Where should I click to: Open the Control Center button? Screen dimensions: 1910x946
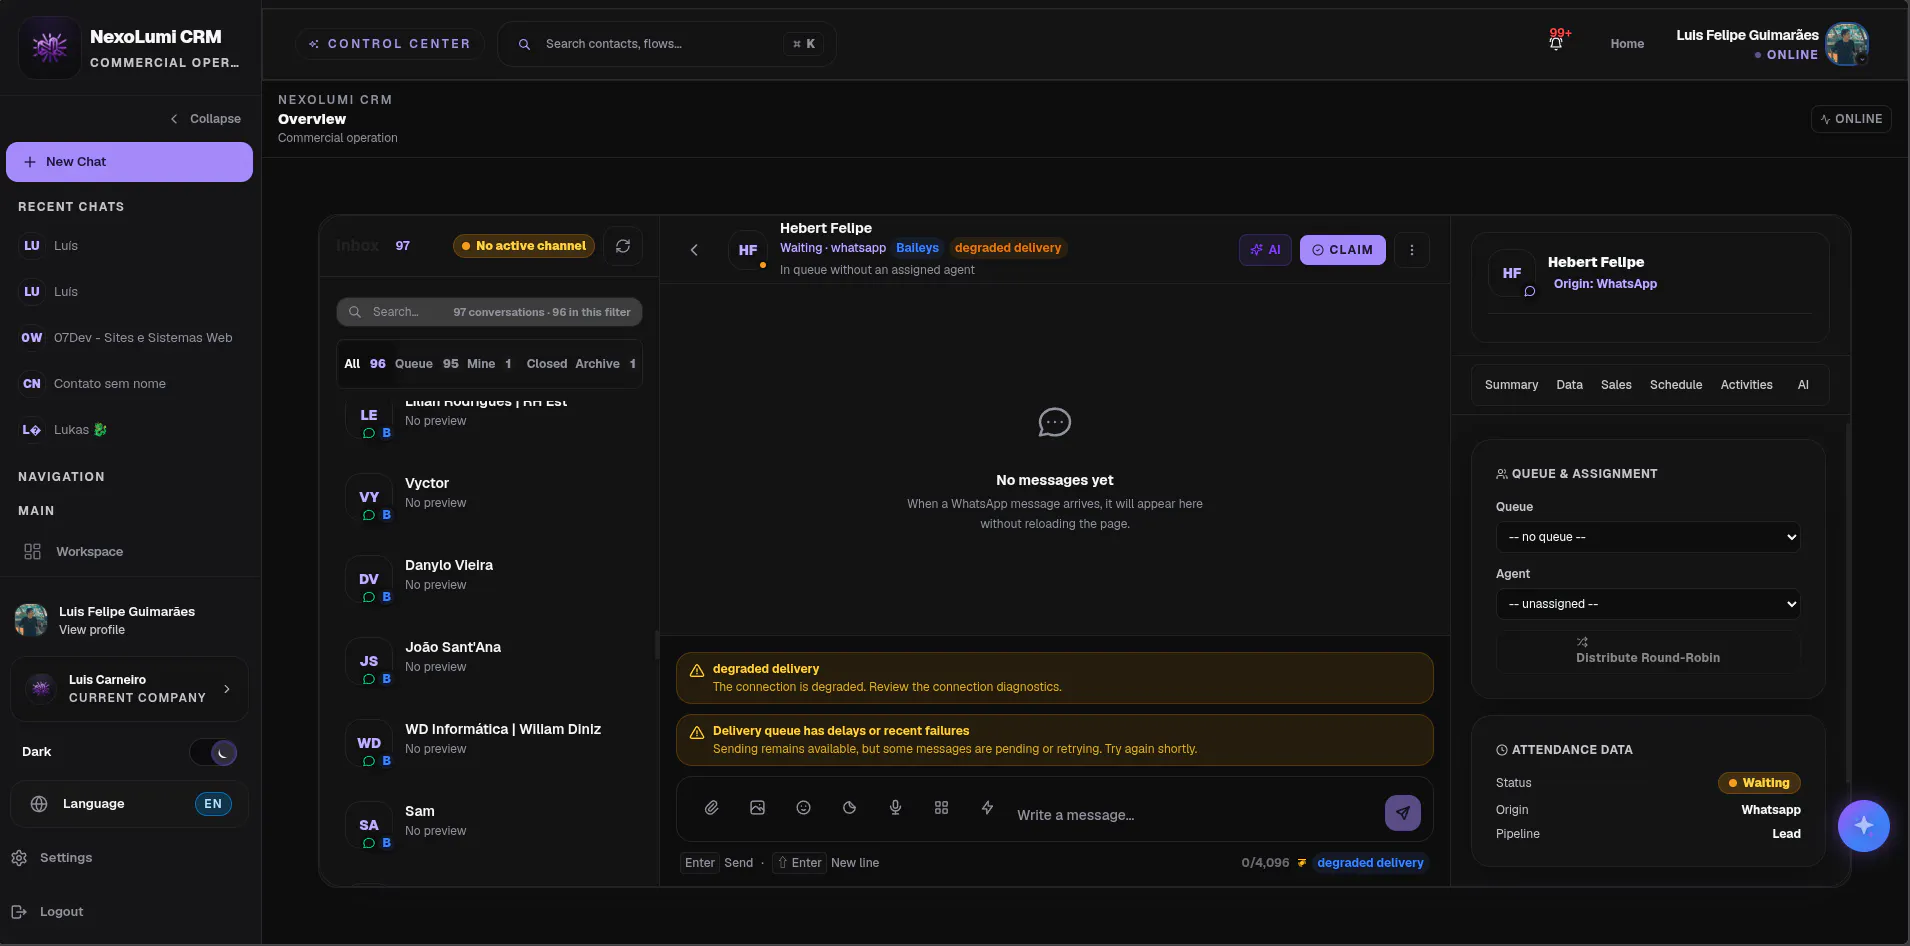[390, 44]
